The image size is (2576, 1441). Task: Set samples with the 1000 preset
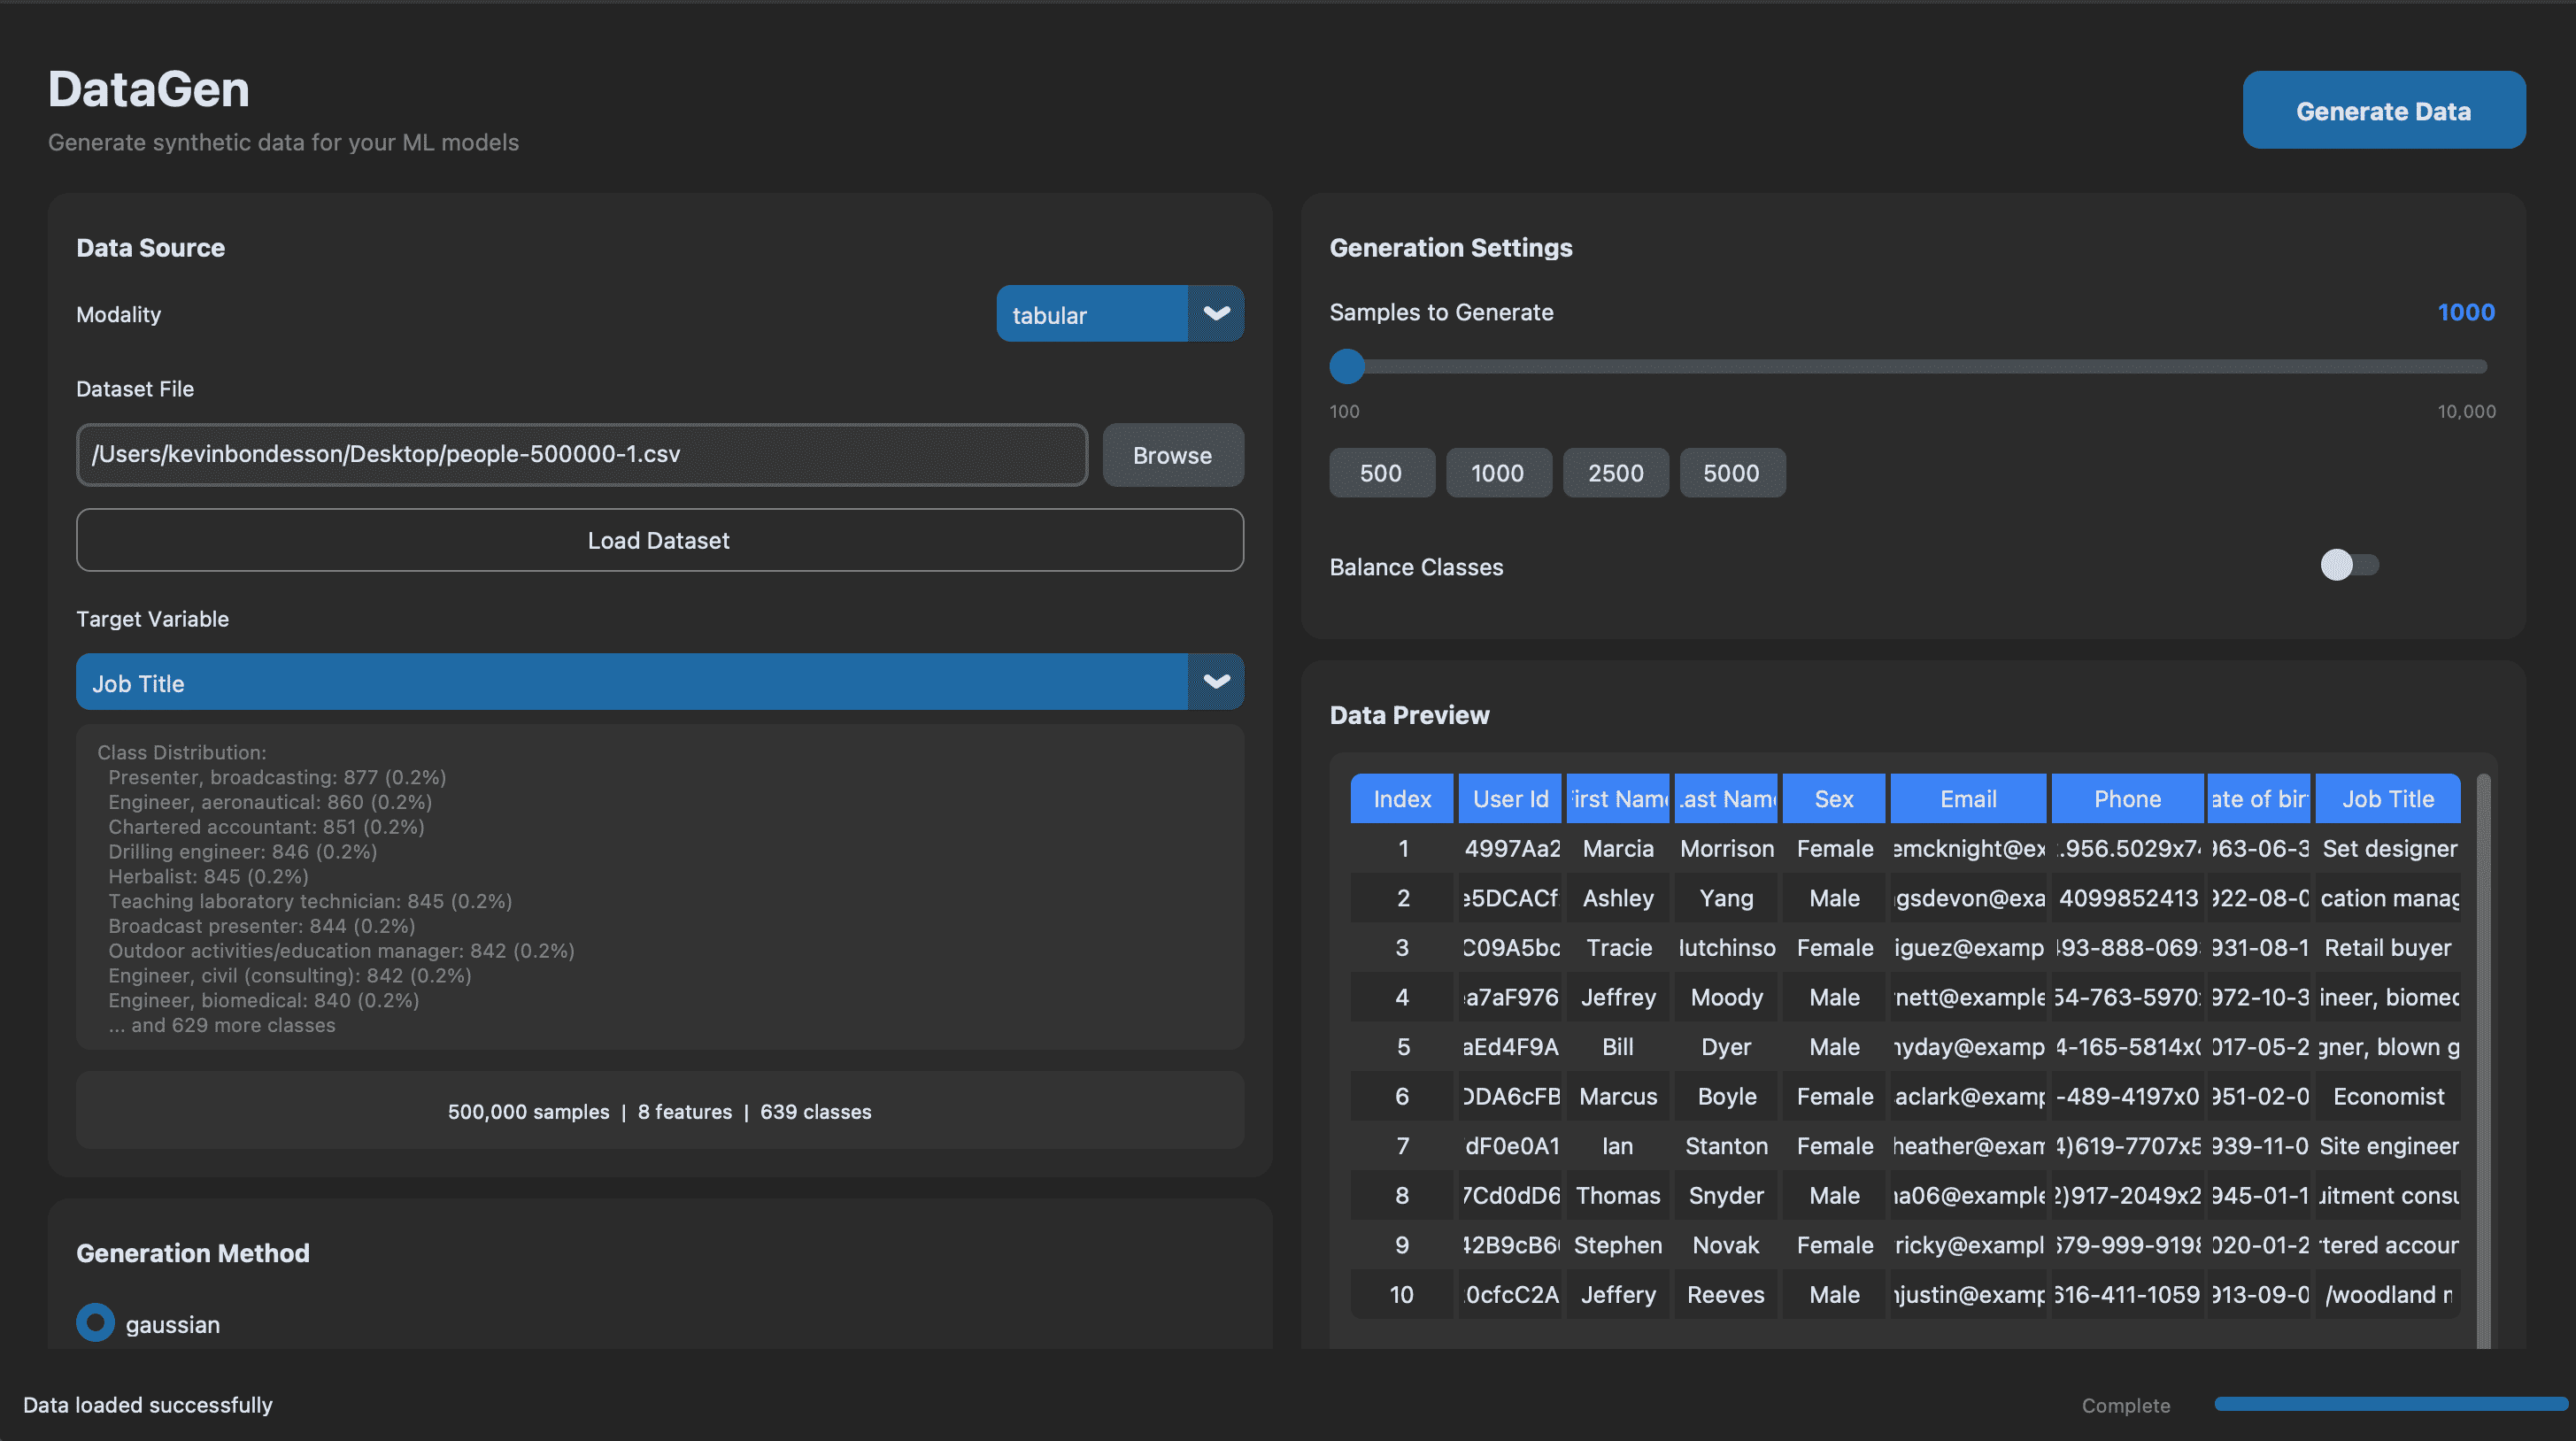tap(1497, 473)
